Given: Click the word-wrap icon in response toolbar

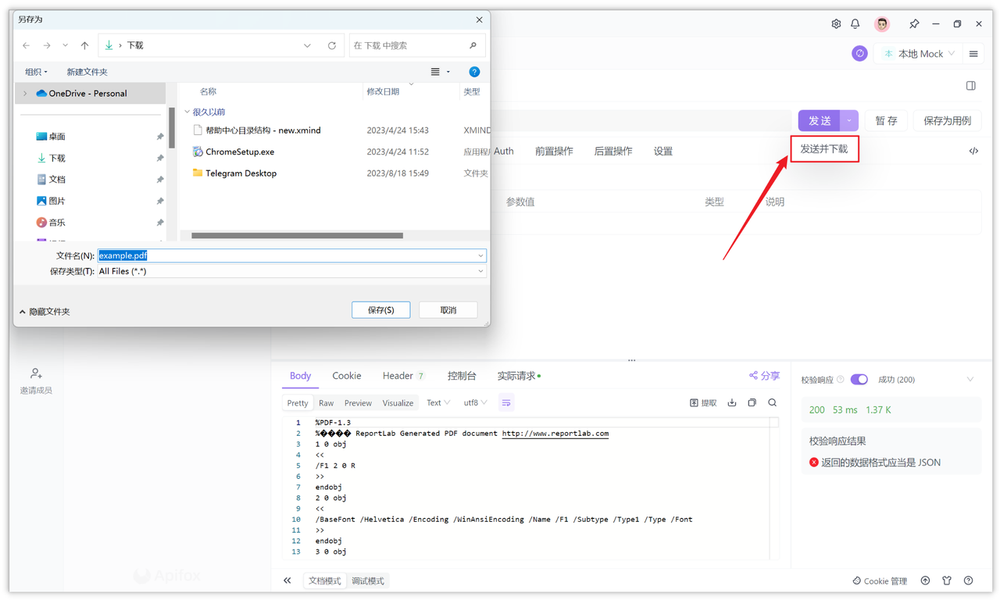Looking at the screenshot, I should point(507,402).
